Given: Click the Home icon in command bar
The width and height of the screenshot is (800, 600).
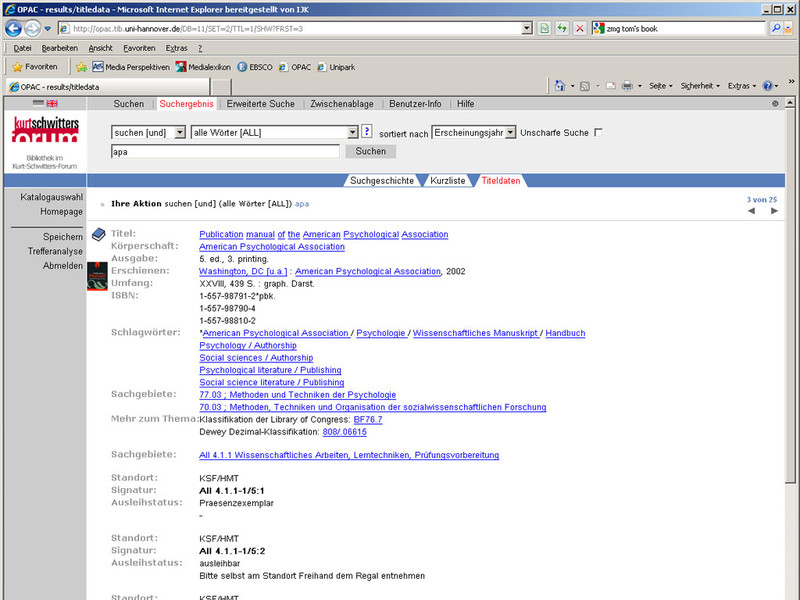Looking at the screenshot, I should (560, 86).
